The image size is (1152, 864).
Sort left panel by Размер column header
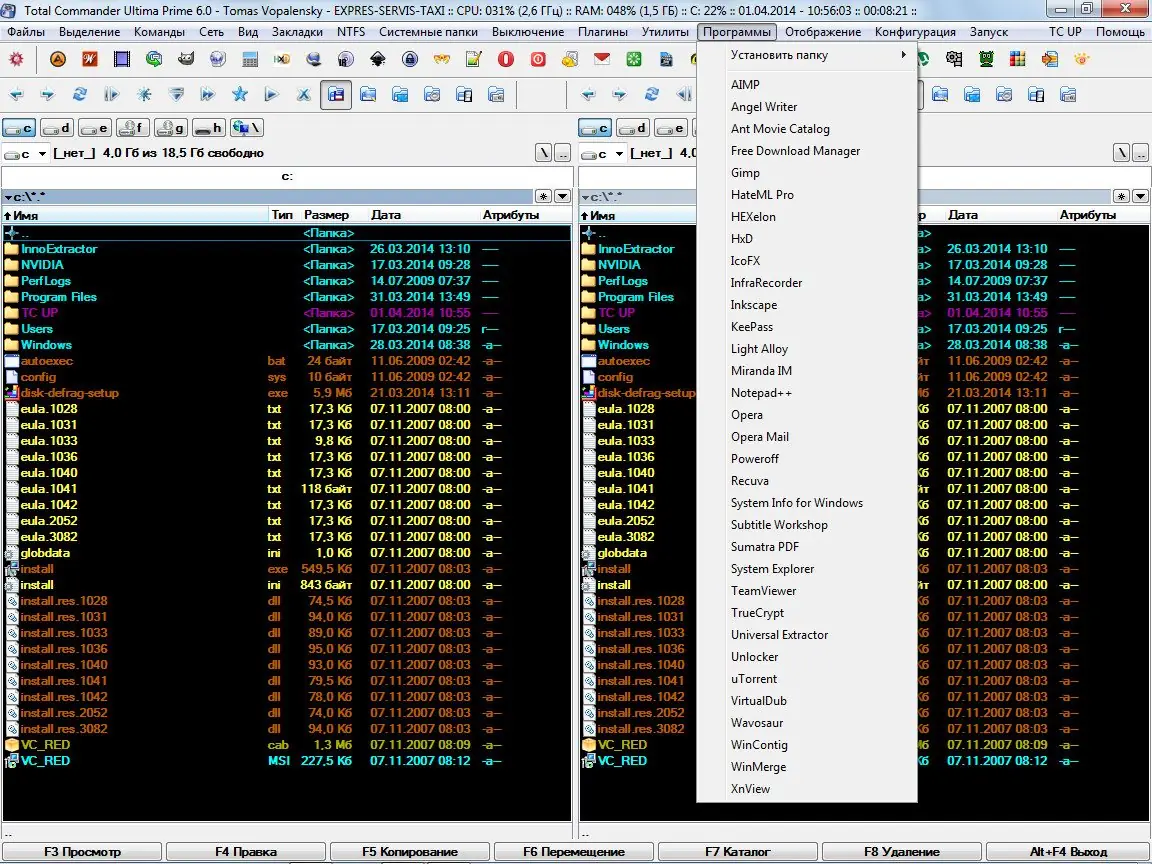point(327,215)
